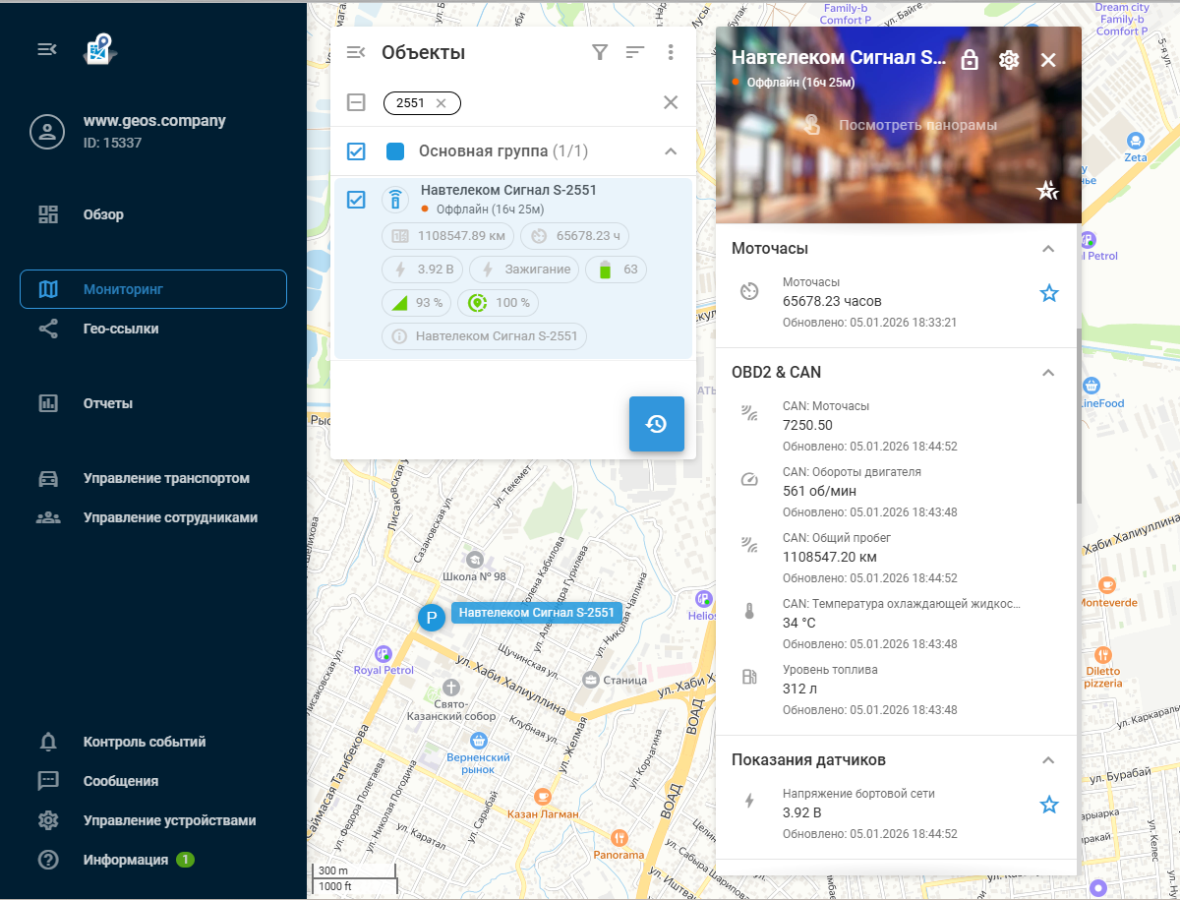
Task: Click the blue group color square
Action: (395, 151)
